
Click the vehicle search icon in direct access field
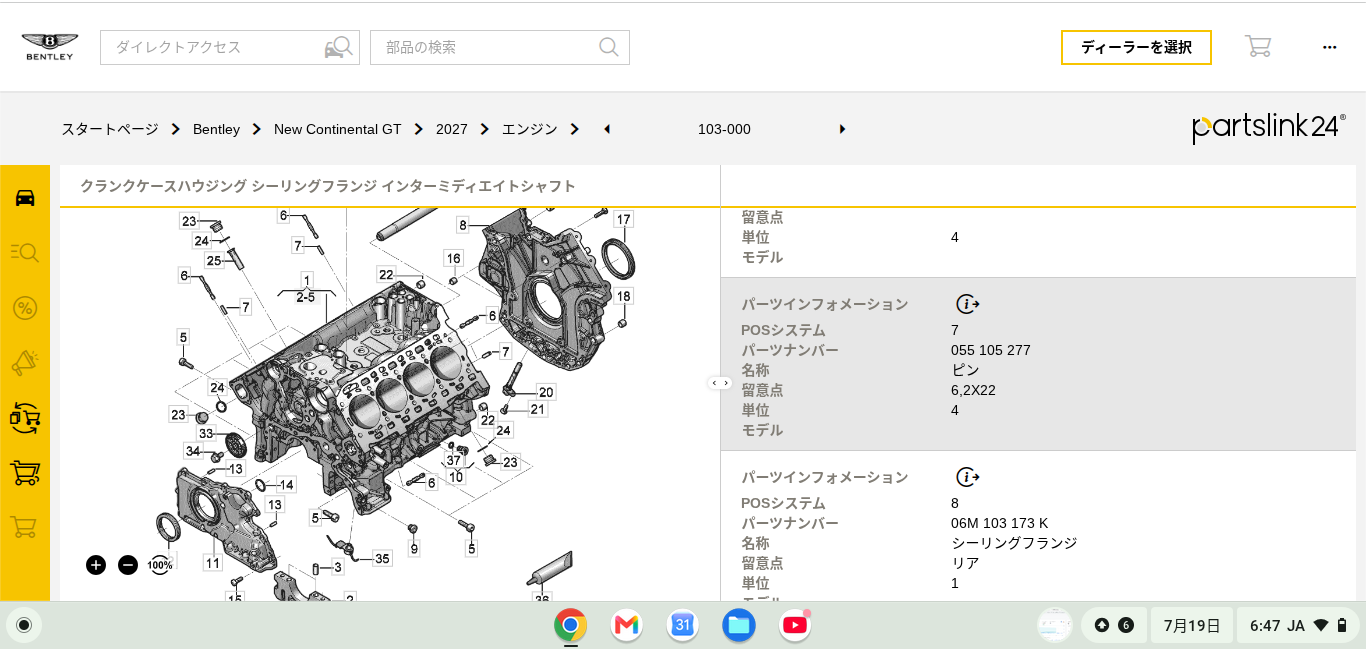point(338,47)
